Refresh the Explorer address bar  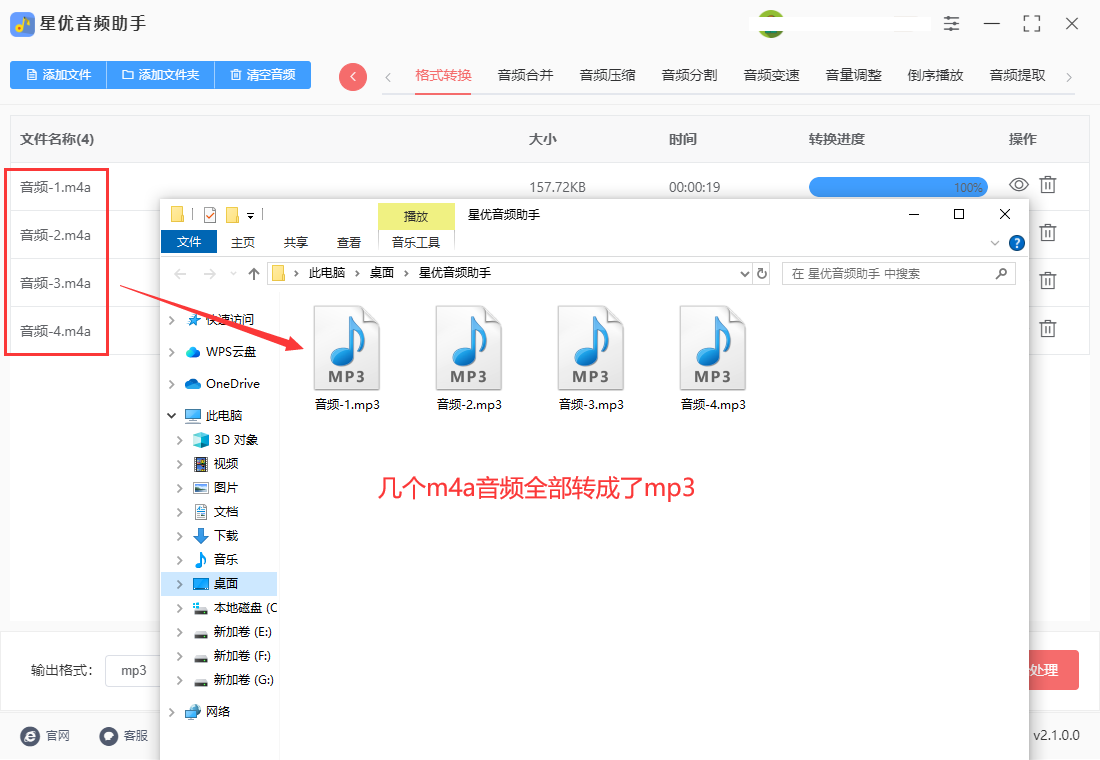tap(762, 274)
